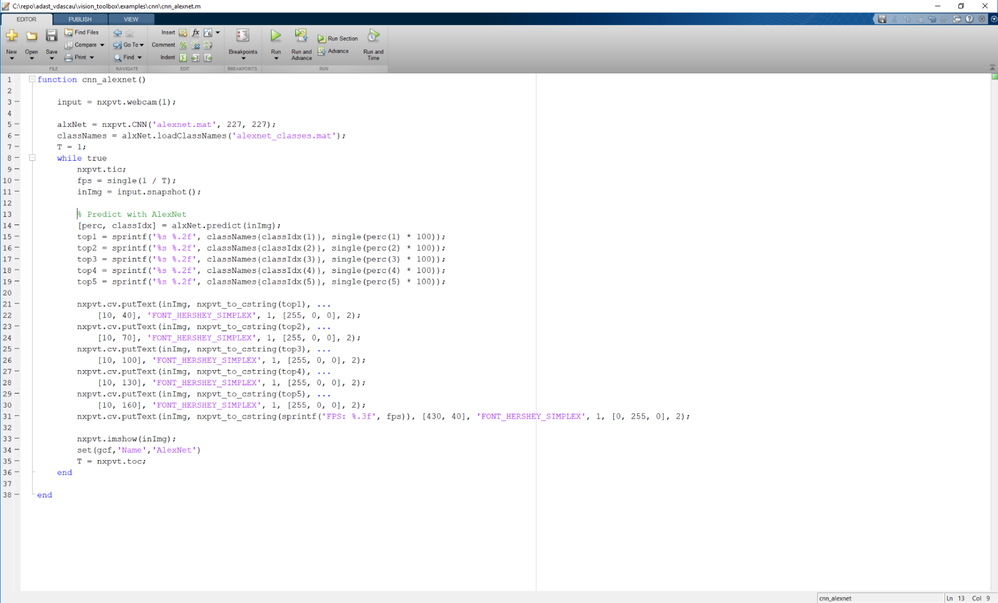The height and width of the screenshot is (603, 998).
Task: Click the Open folder icon
Action: click(x=31, y=36)
